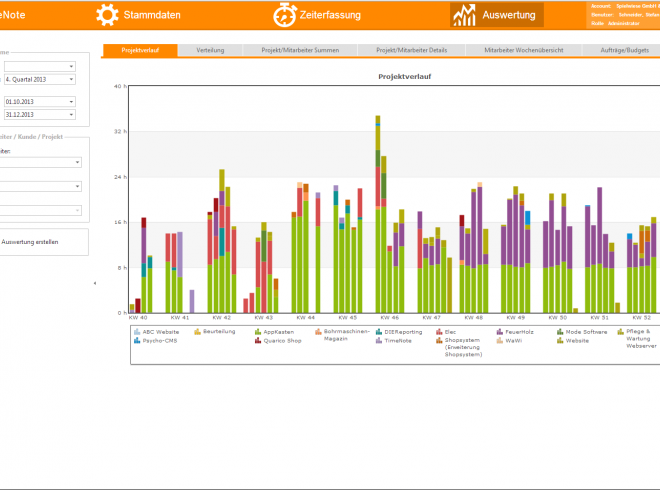The width and height of the screenshot is (660, 490).
Task: Click the FeuerHolz legend marker
Action: pyautogui.click(x=499, y=331)
